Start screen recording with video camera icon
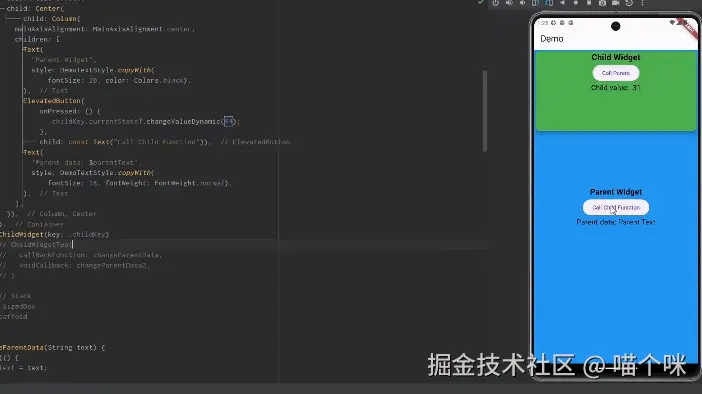The height and width of the screenshot is (394, 702). tap(616, 3)
